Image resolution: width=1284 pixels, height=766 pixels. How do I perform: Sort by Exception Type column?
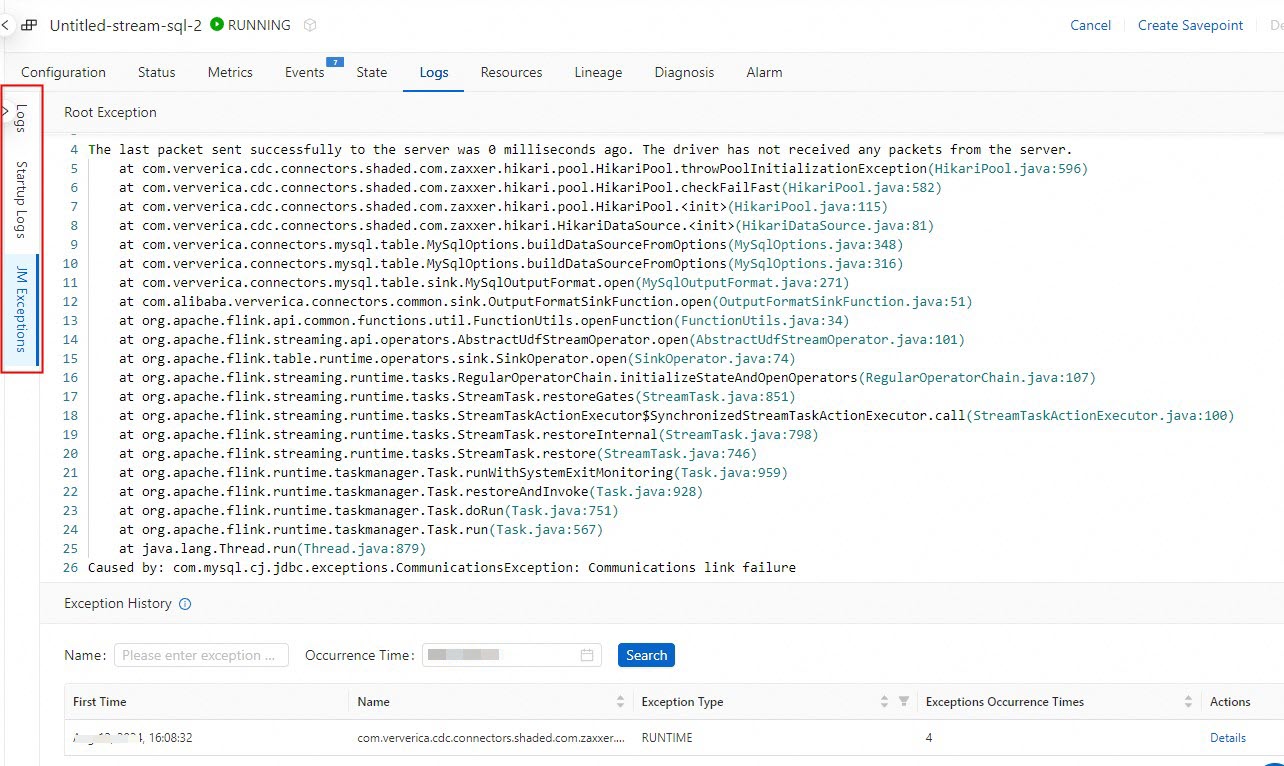point(884,702)
